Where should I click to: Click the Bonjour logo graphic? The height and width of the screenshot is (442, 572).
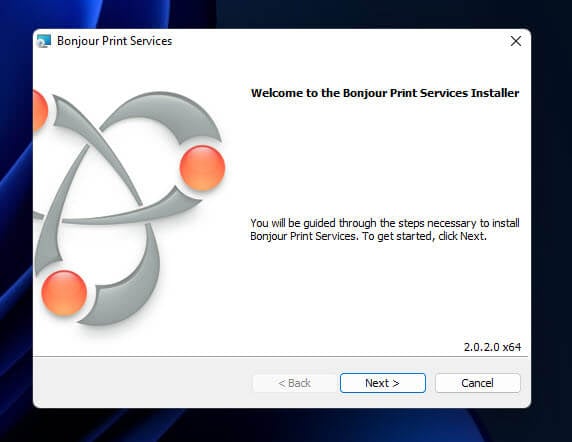coord(130,208)
